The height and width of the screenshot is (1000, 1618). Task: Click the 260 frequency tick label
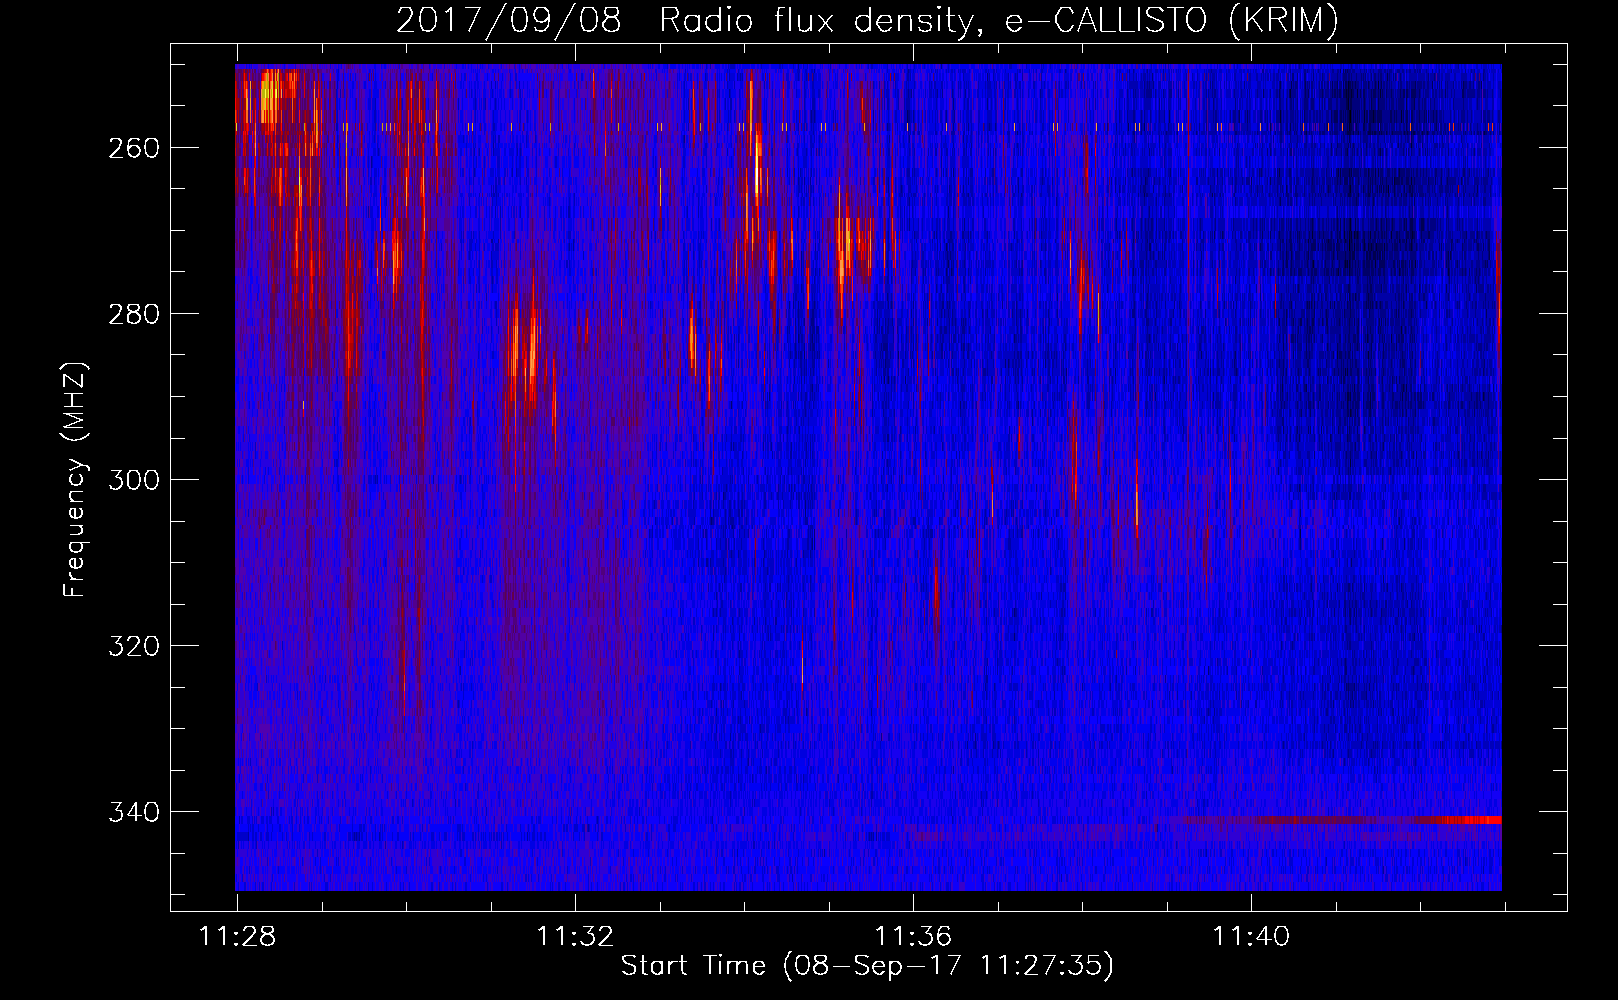tap(134, 148)
